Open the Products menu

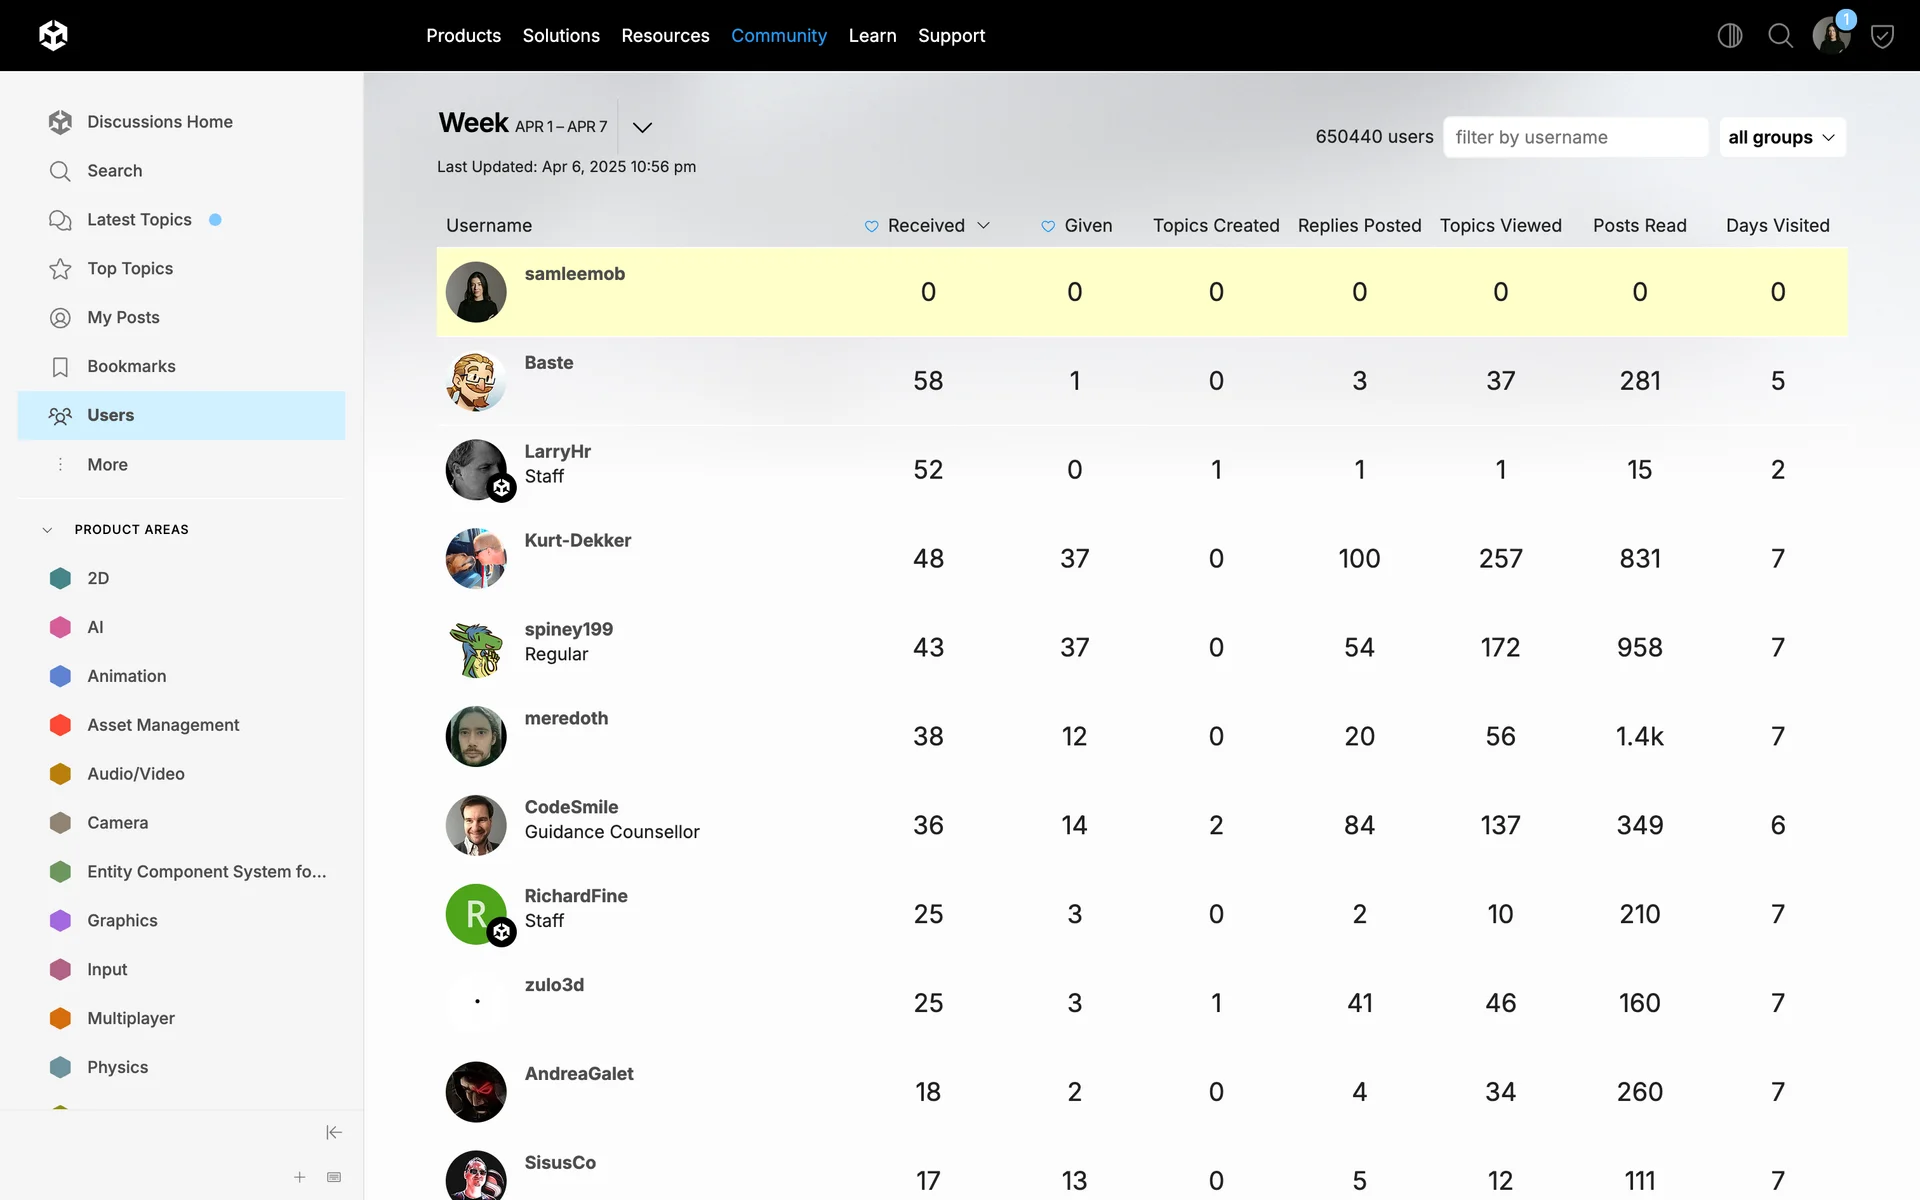tap(463, 36)
